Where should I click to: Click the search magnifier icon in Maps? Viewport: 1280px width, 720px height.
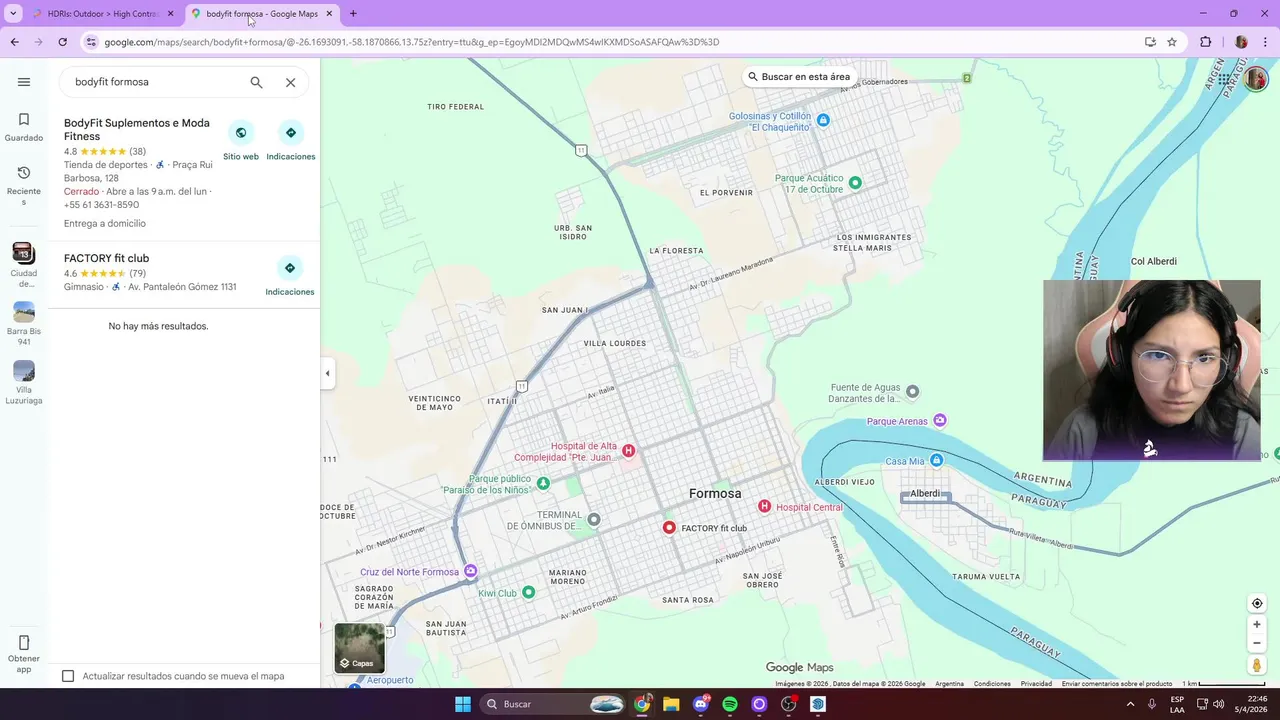(256, 82)
